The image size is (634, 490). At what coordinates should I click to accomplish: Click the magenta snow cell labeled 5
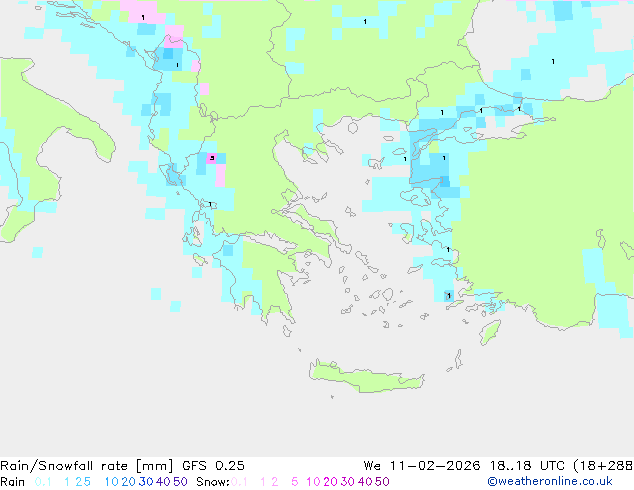coord(211,158)
